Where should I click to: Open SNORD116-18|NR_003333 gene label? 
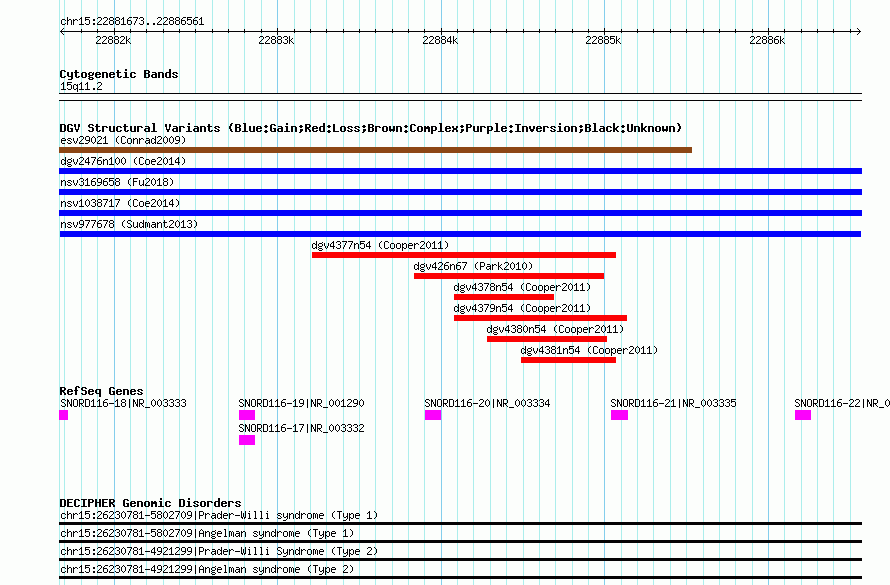pyautogui.click(x=123, y=403)
